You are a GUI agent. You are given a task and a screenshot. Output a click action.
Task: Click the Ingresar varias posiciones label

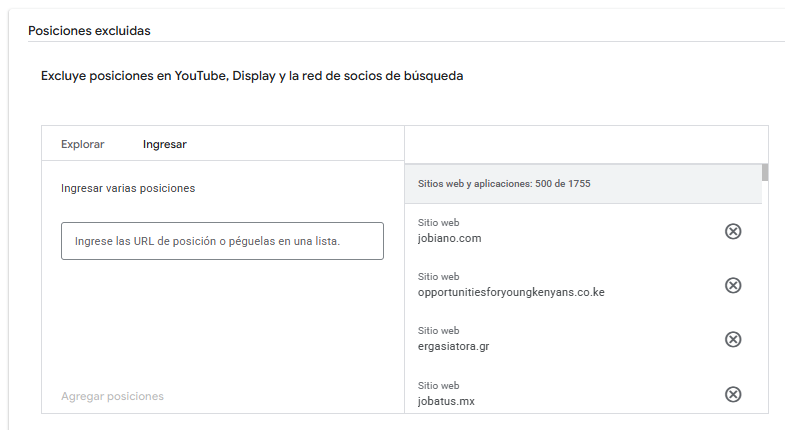[128, 188]
